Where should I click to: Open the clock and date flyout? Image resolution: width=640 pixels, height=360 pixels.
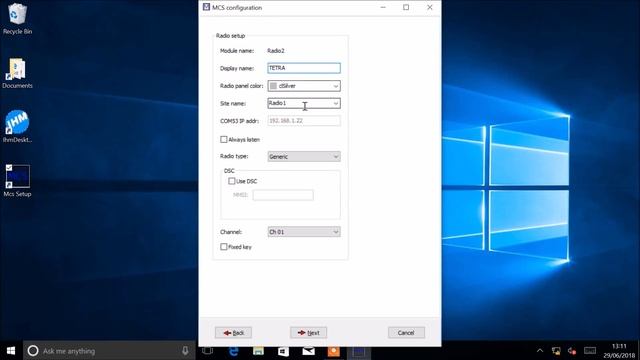619,351
